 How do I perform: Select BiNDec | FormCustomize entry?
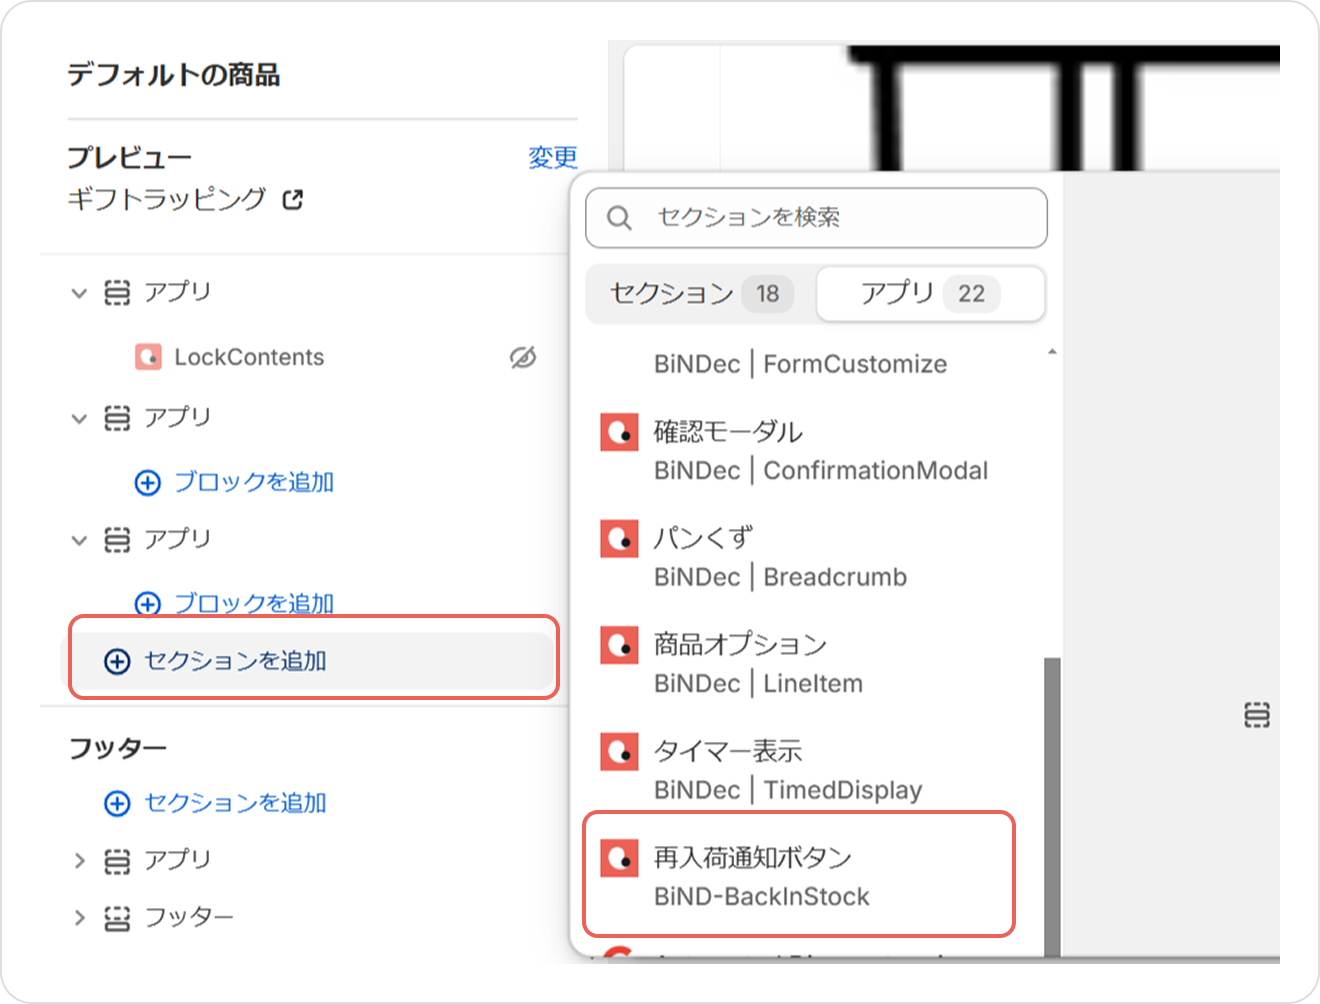coord(800,364)
